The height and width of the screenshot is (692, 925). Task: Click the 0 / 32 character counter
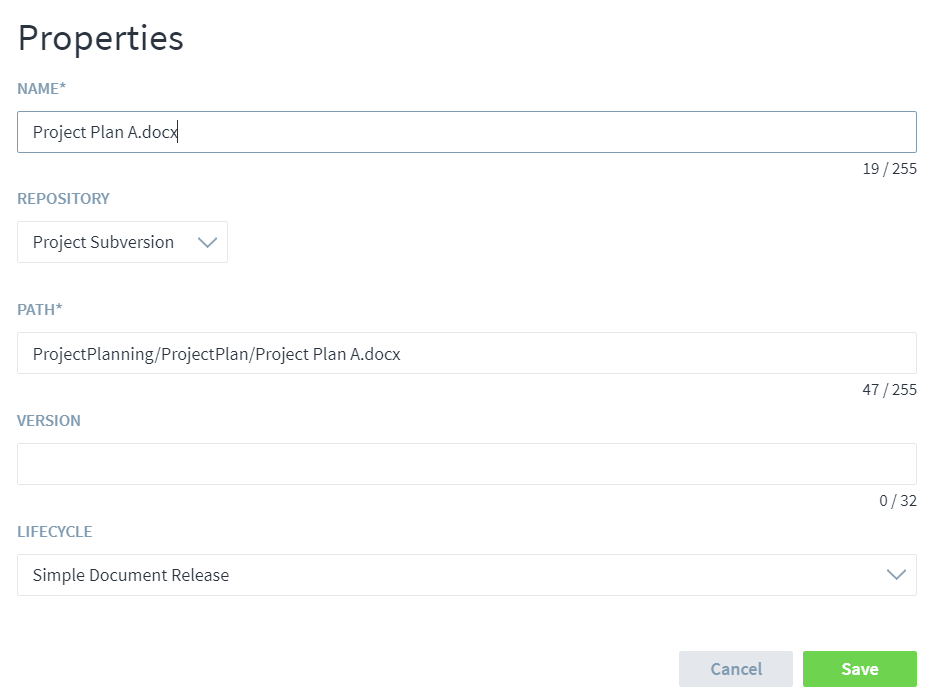(x=897, y=501)
